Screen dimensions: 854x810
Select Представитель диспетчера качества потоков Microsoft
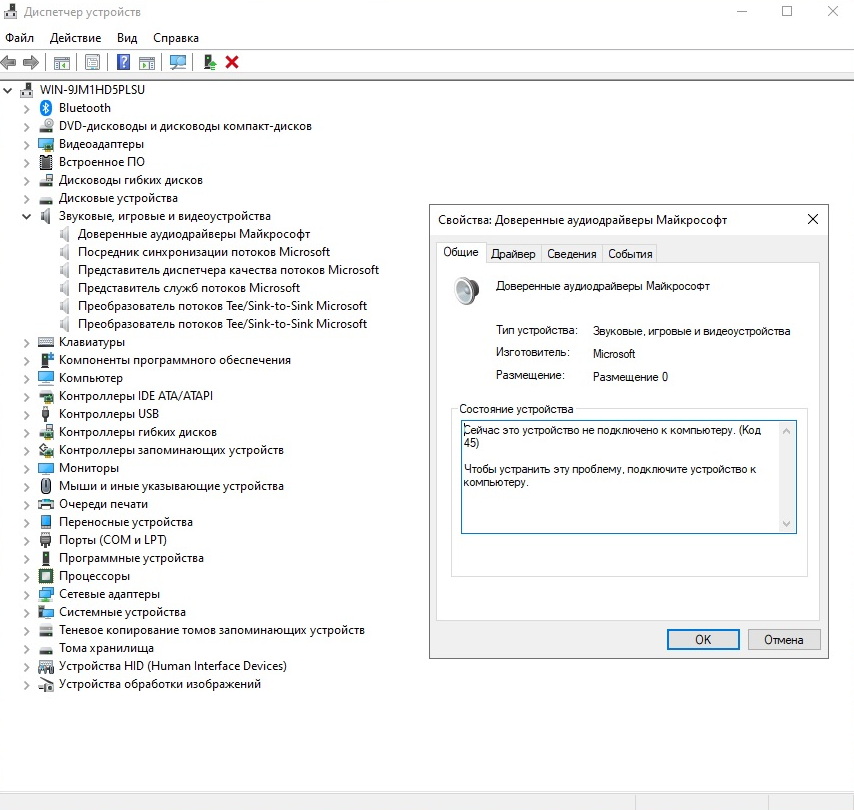228,270
